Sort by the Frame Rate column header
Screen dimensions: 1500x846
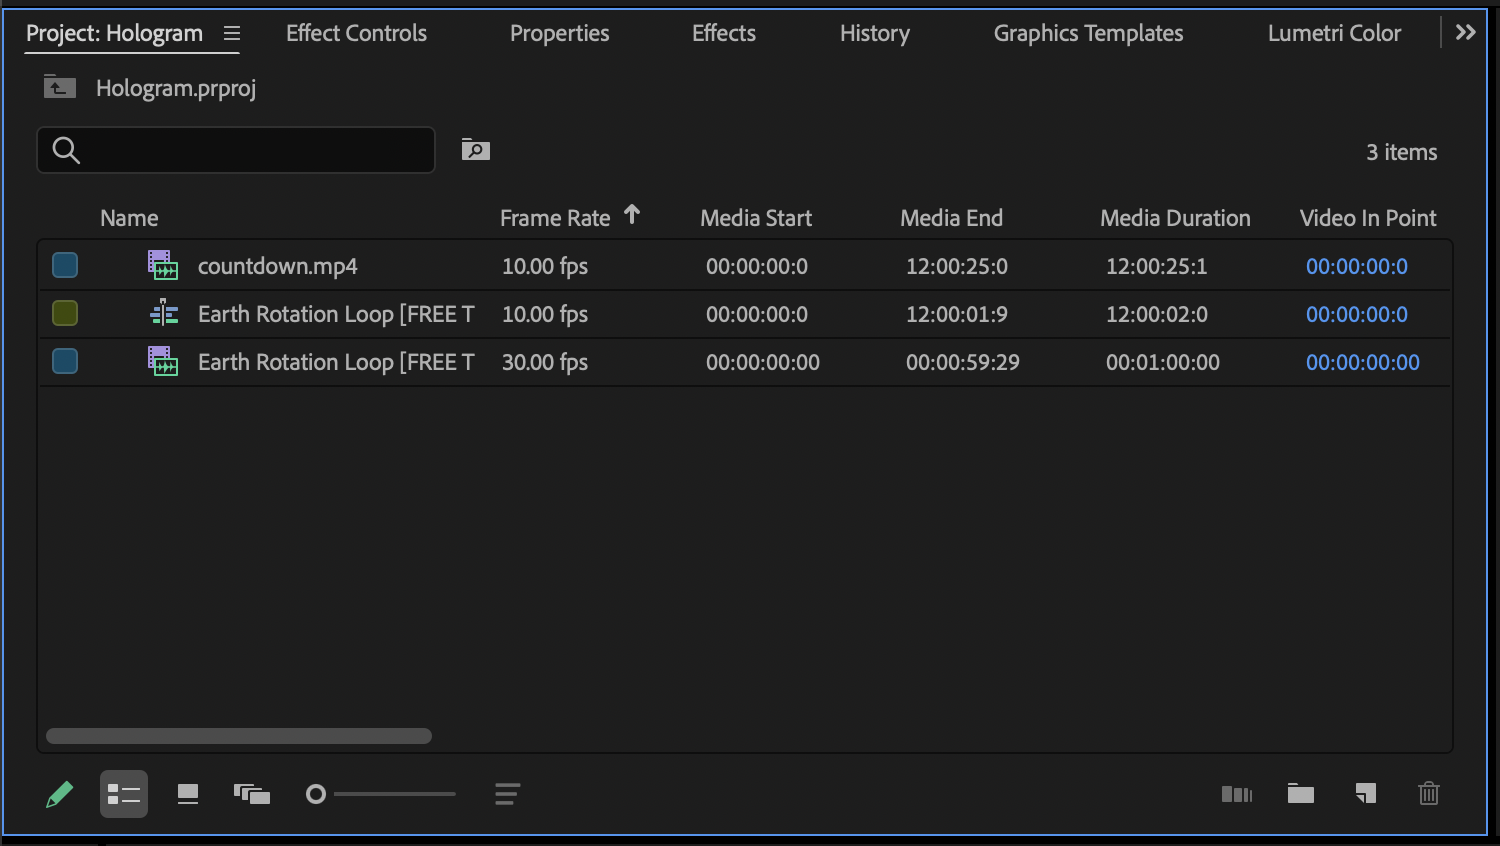555,218
